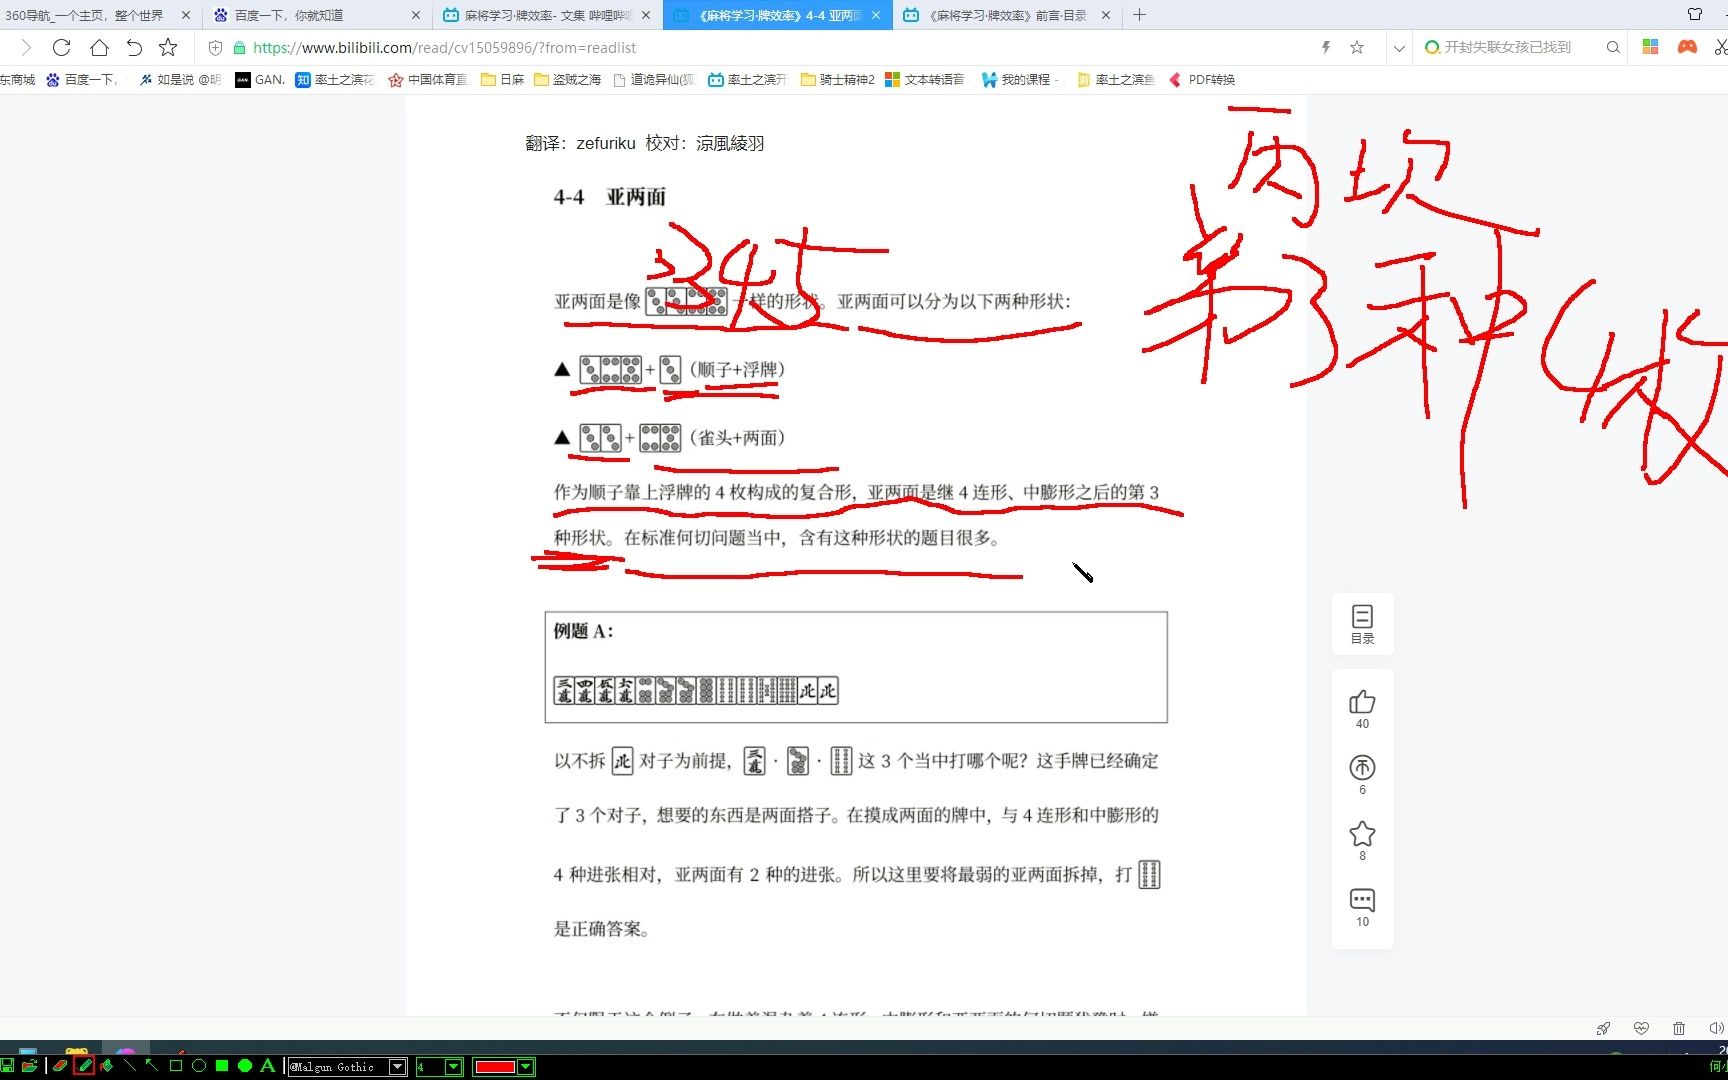The height and width of the screenshot is (1080, 1728).
Task: Open the pen color dropdown arrow
Action: 526,1067
